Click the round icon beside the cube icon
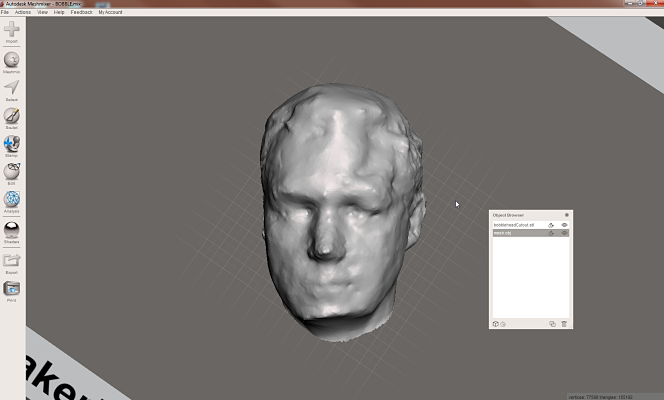Image resolution: width=664 pixels, height=400 pixels. 503,324
